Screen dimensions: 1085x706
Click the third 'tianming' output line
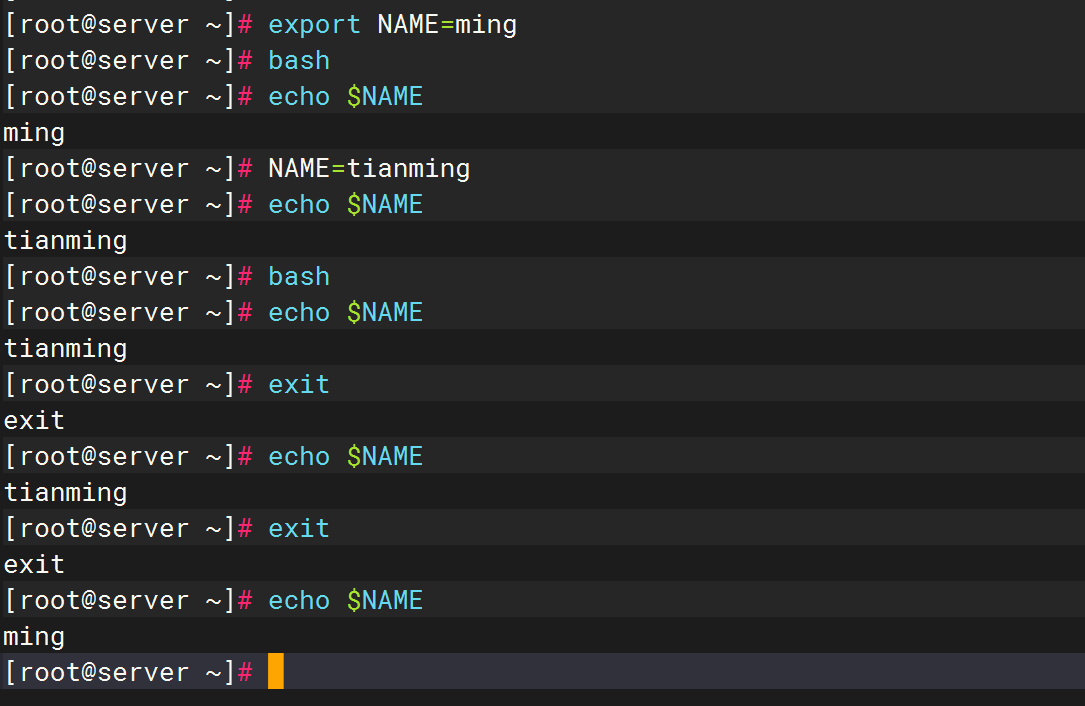click(66, 492)
